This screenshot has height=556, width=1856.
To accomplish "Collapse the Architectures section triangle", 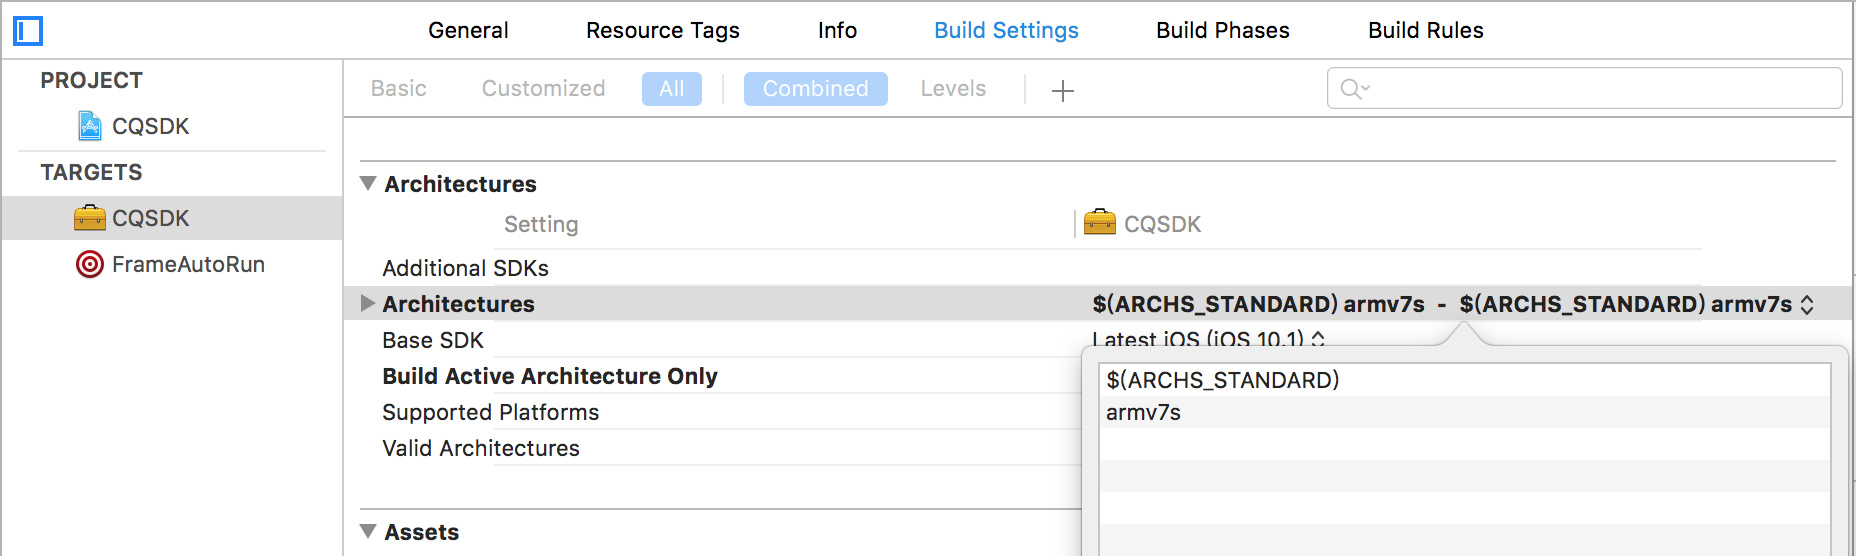I will point(368,184).
